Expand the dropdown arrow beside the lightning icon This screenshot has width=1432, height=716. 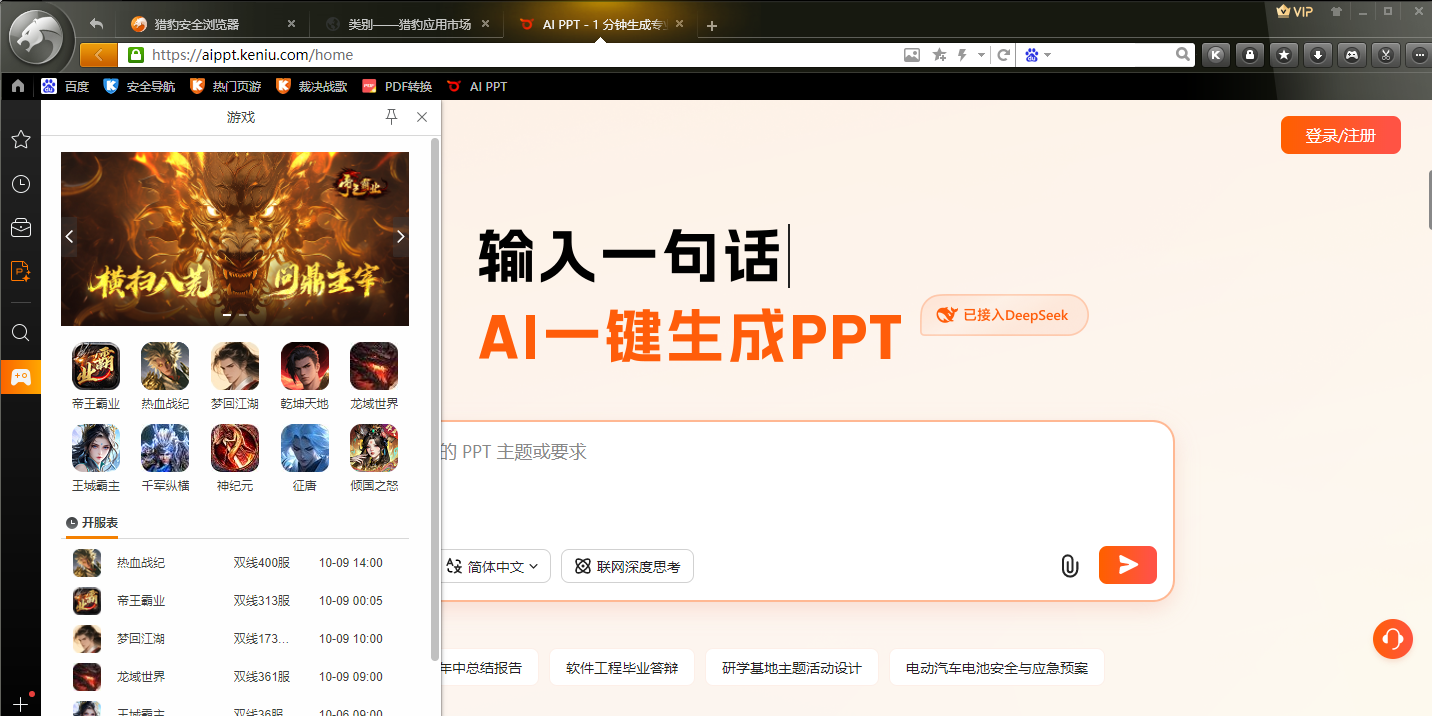(x=982, y=55)
